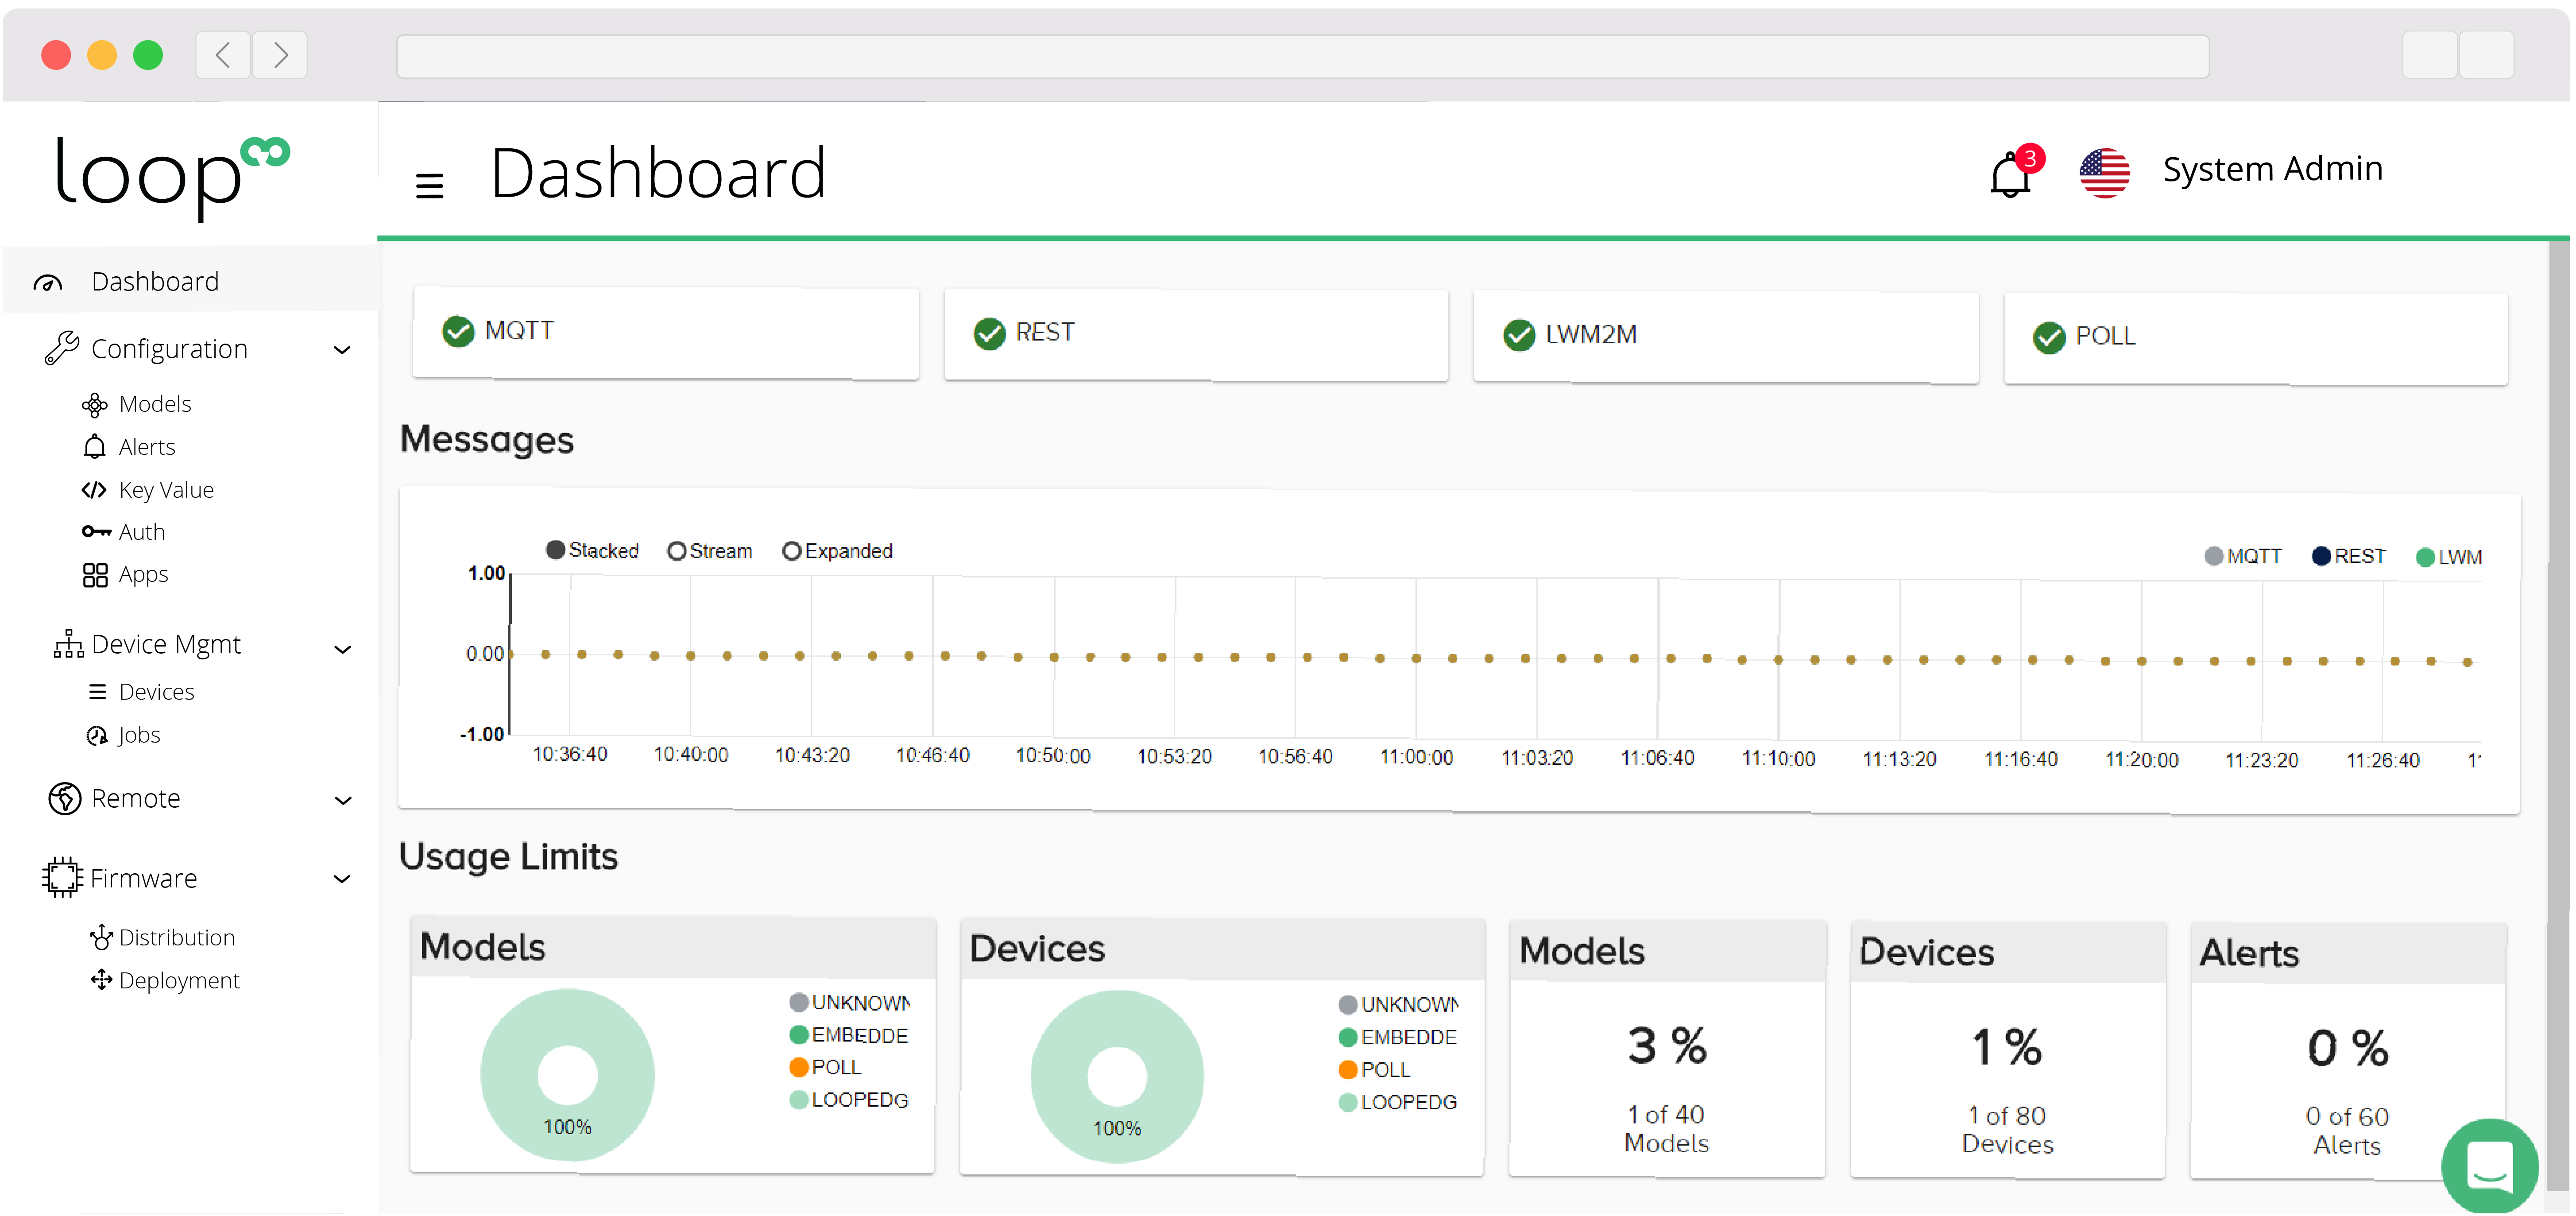Collapse the Device Mgmt section chevron
This screenshot has width=2576, height=1216.
click(342, 650)
